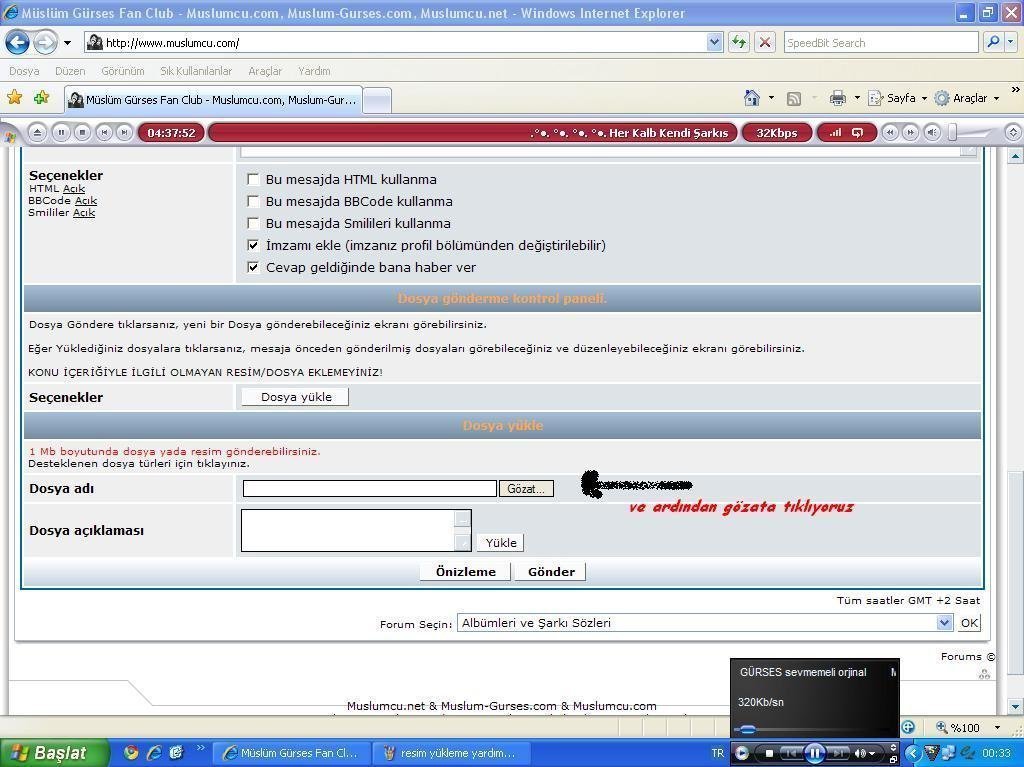Click the 'Gönder' submit button
Image resolution: width=1024 pixels, height=767 pixels.
[x=551, y=572]
